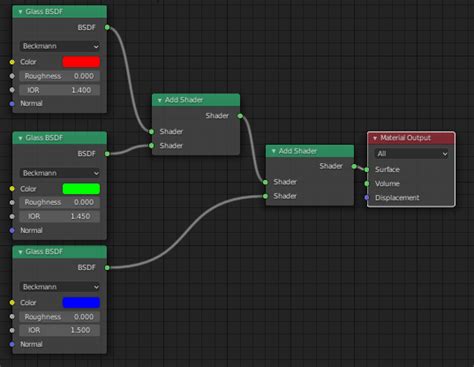The image size is (474, 367).
Task: Collapse the first Add Shader node
Action: [x=160, y=100]
